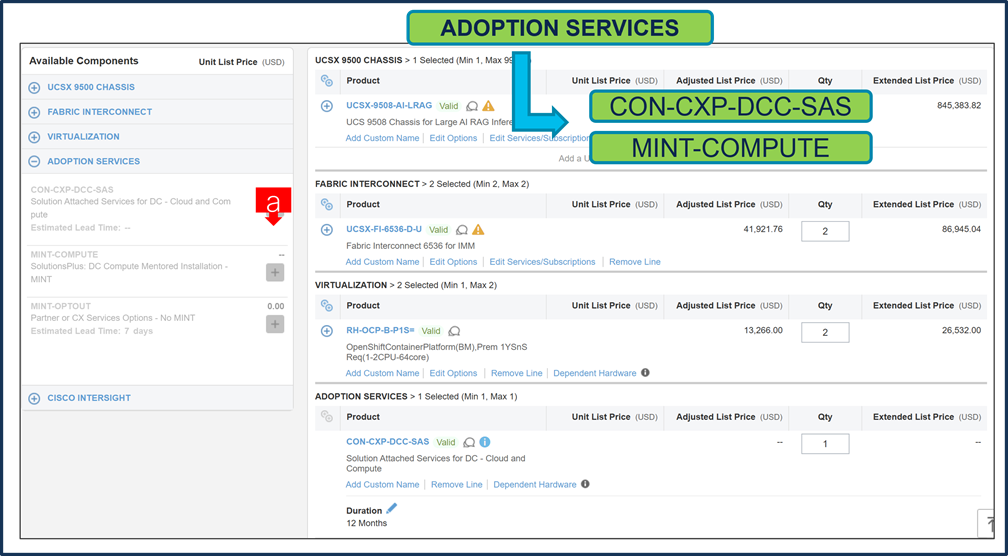1008x556 pixels.
Task: Click the Estimated Lead Time: 7 days text
Action: (x=92, y=331)
